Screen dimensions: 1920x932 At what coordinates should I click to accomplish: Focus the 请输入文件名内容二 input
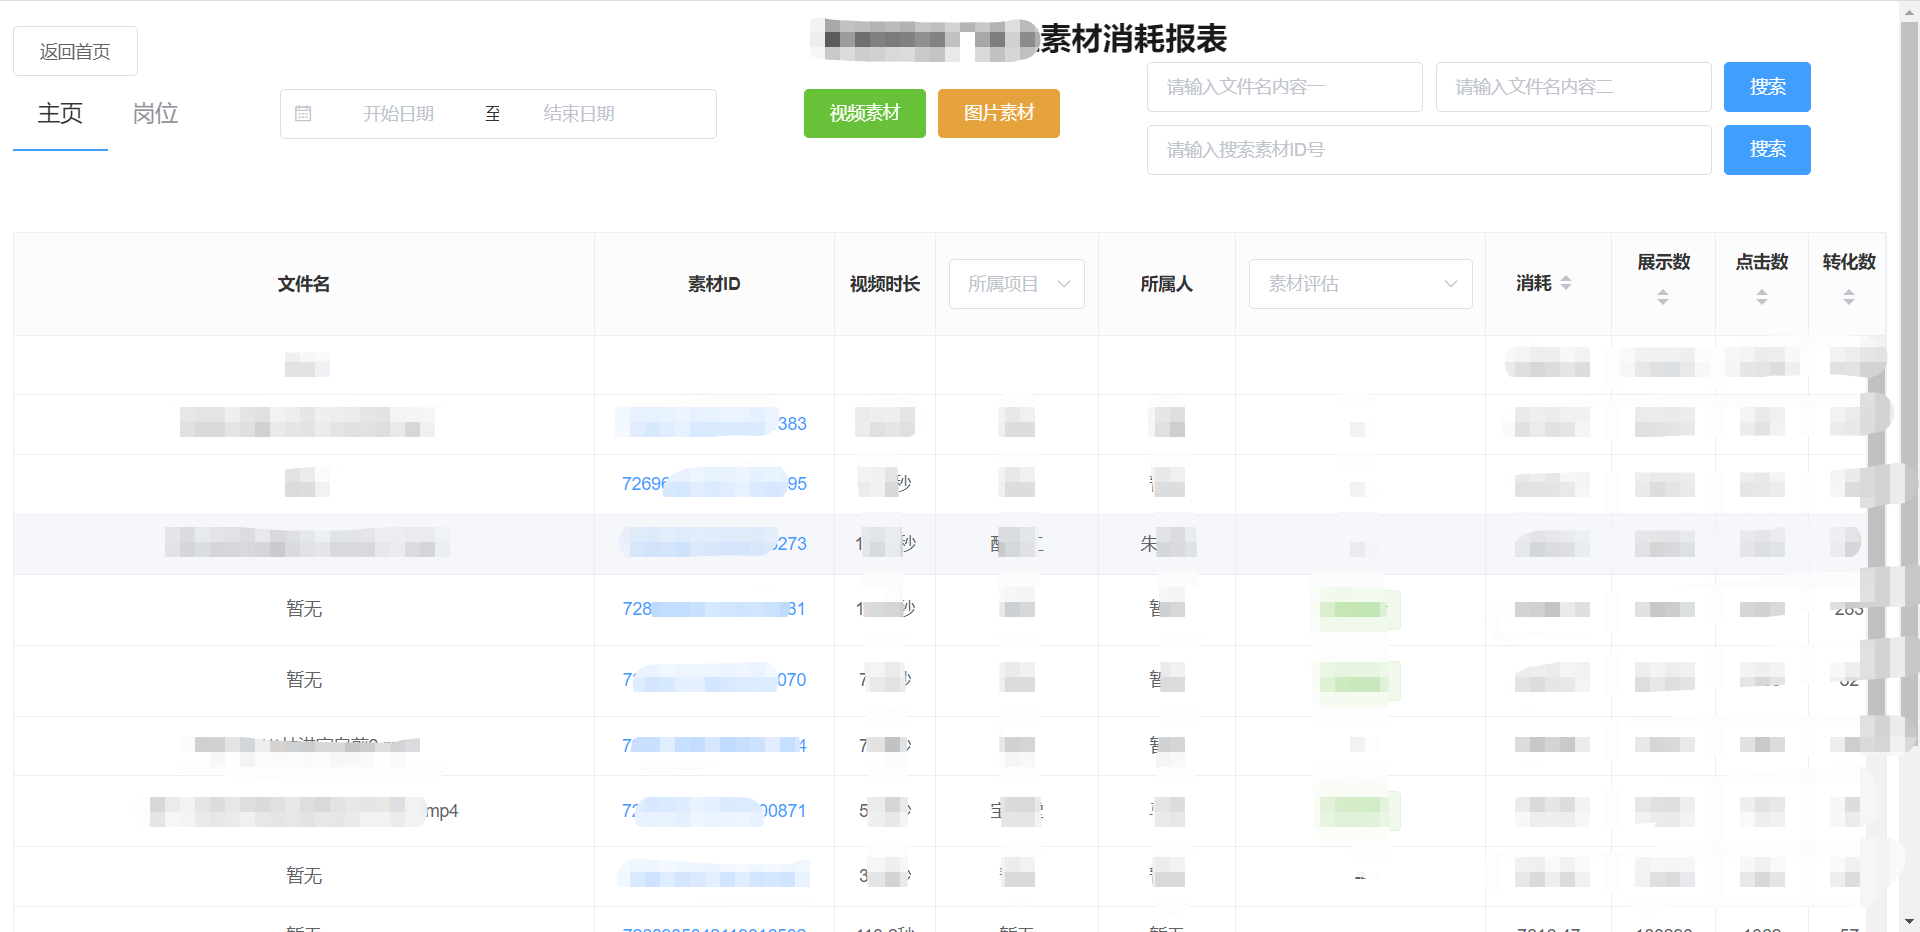[x=1574, y=87]
